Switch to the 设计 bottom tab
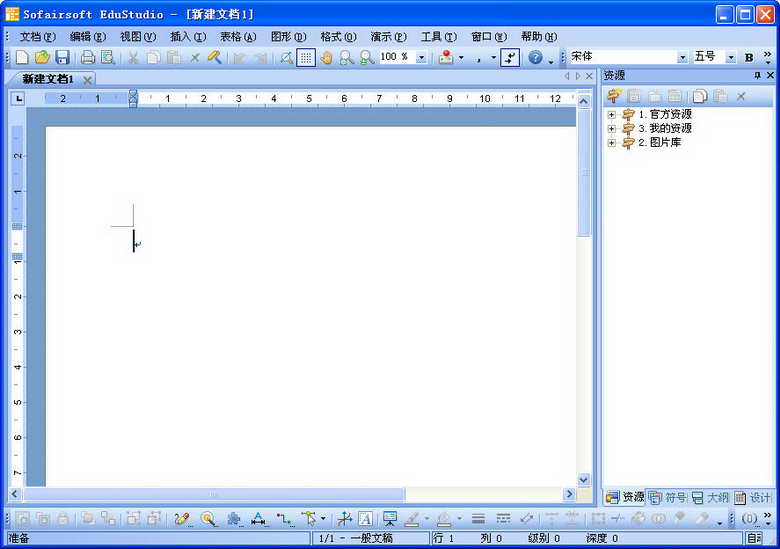The image size is (780, 549). click(753, 497)
